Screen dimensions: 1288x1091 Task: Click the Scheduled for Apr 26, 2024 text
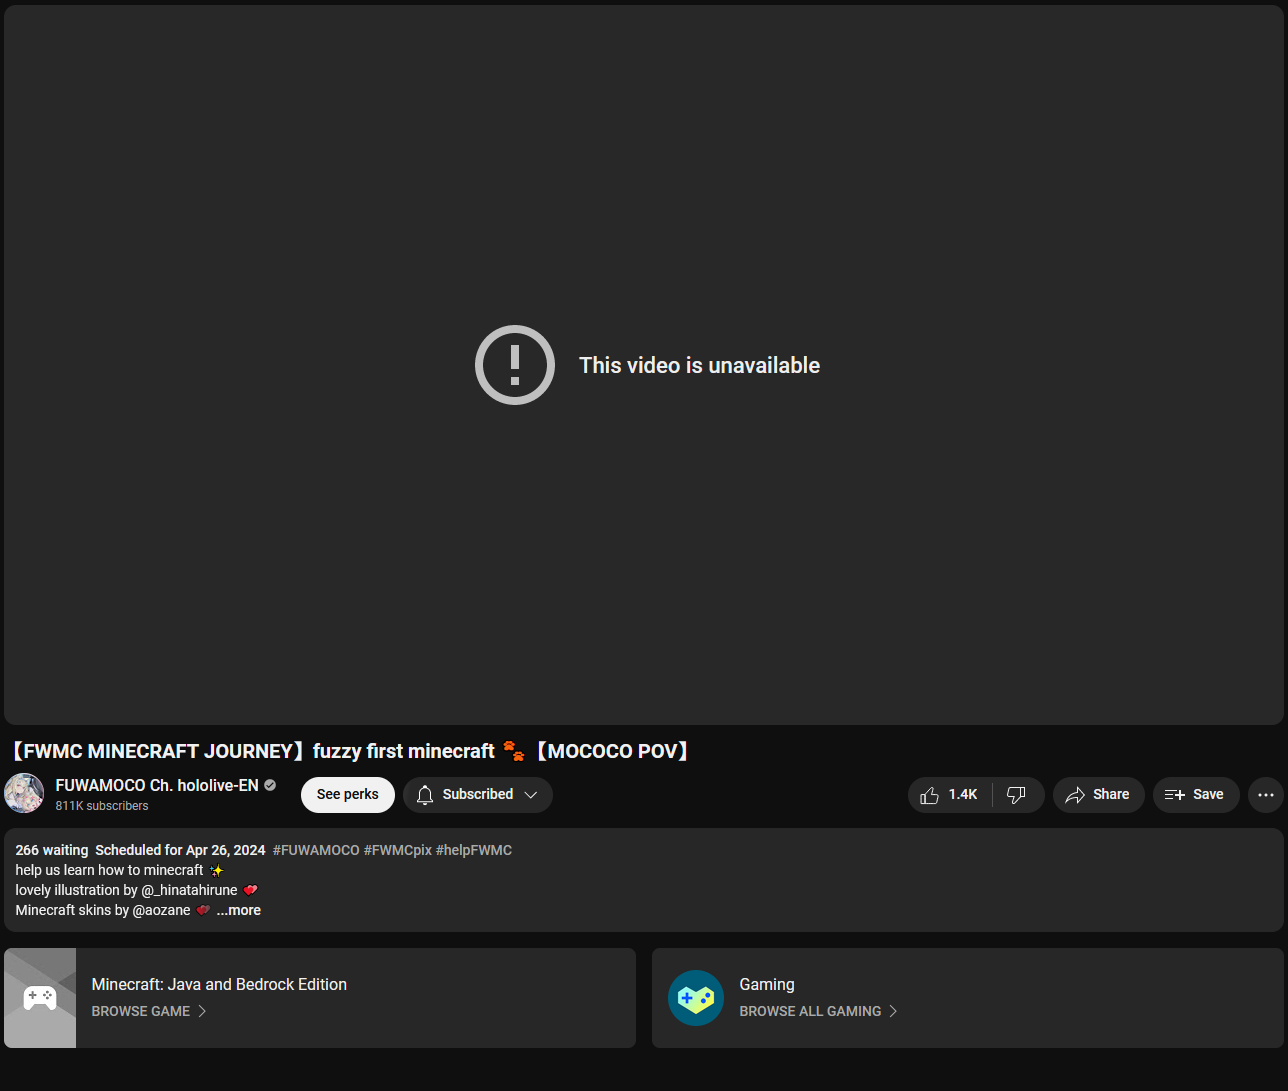pos(180,850)
